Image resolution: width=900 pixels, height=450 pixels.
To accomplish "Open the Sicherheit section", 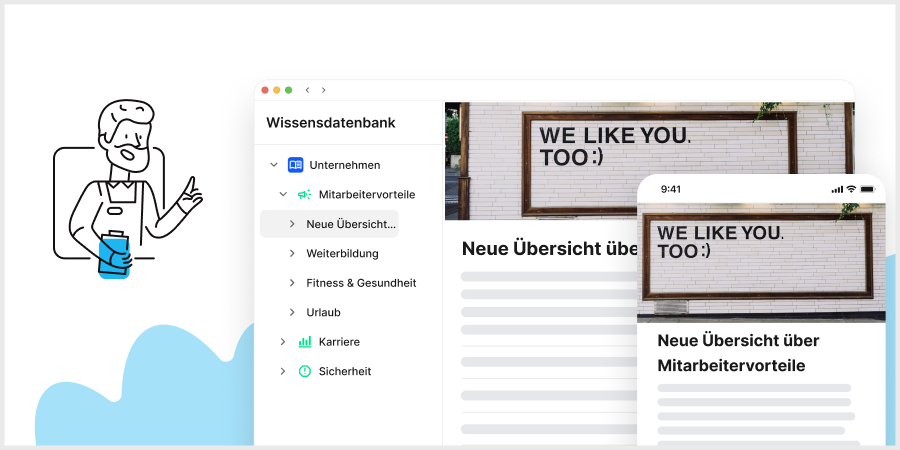I will coord(345,371).
